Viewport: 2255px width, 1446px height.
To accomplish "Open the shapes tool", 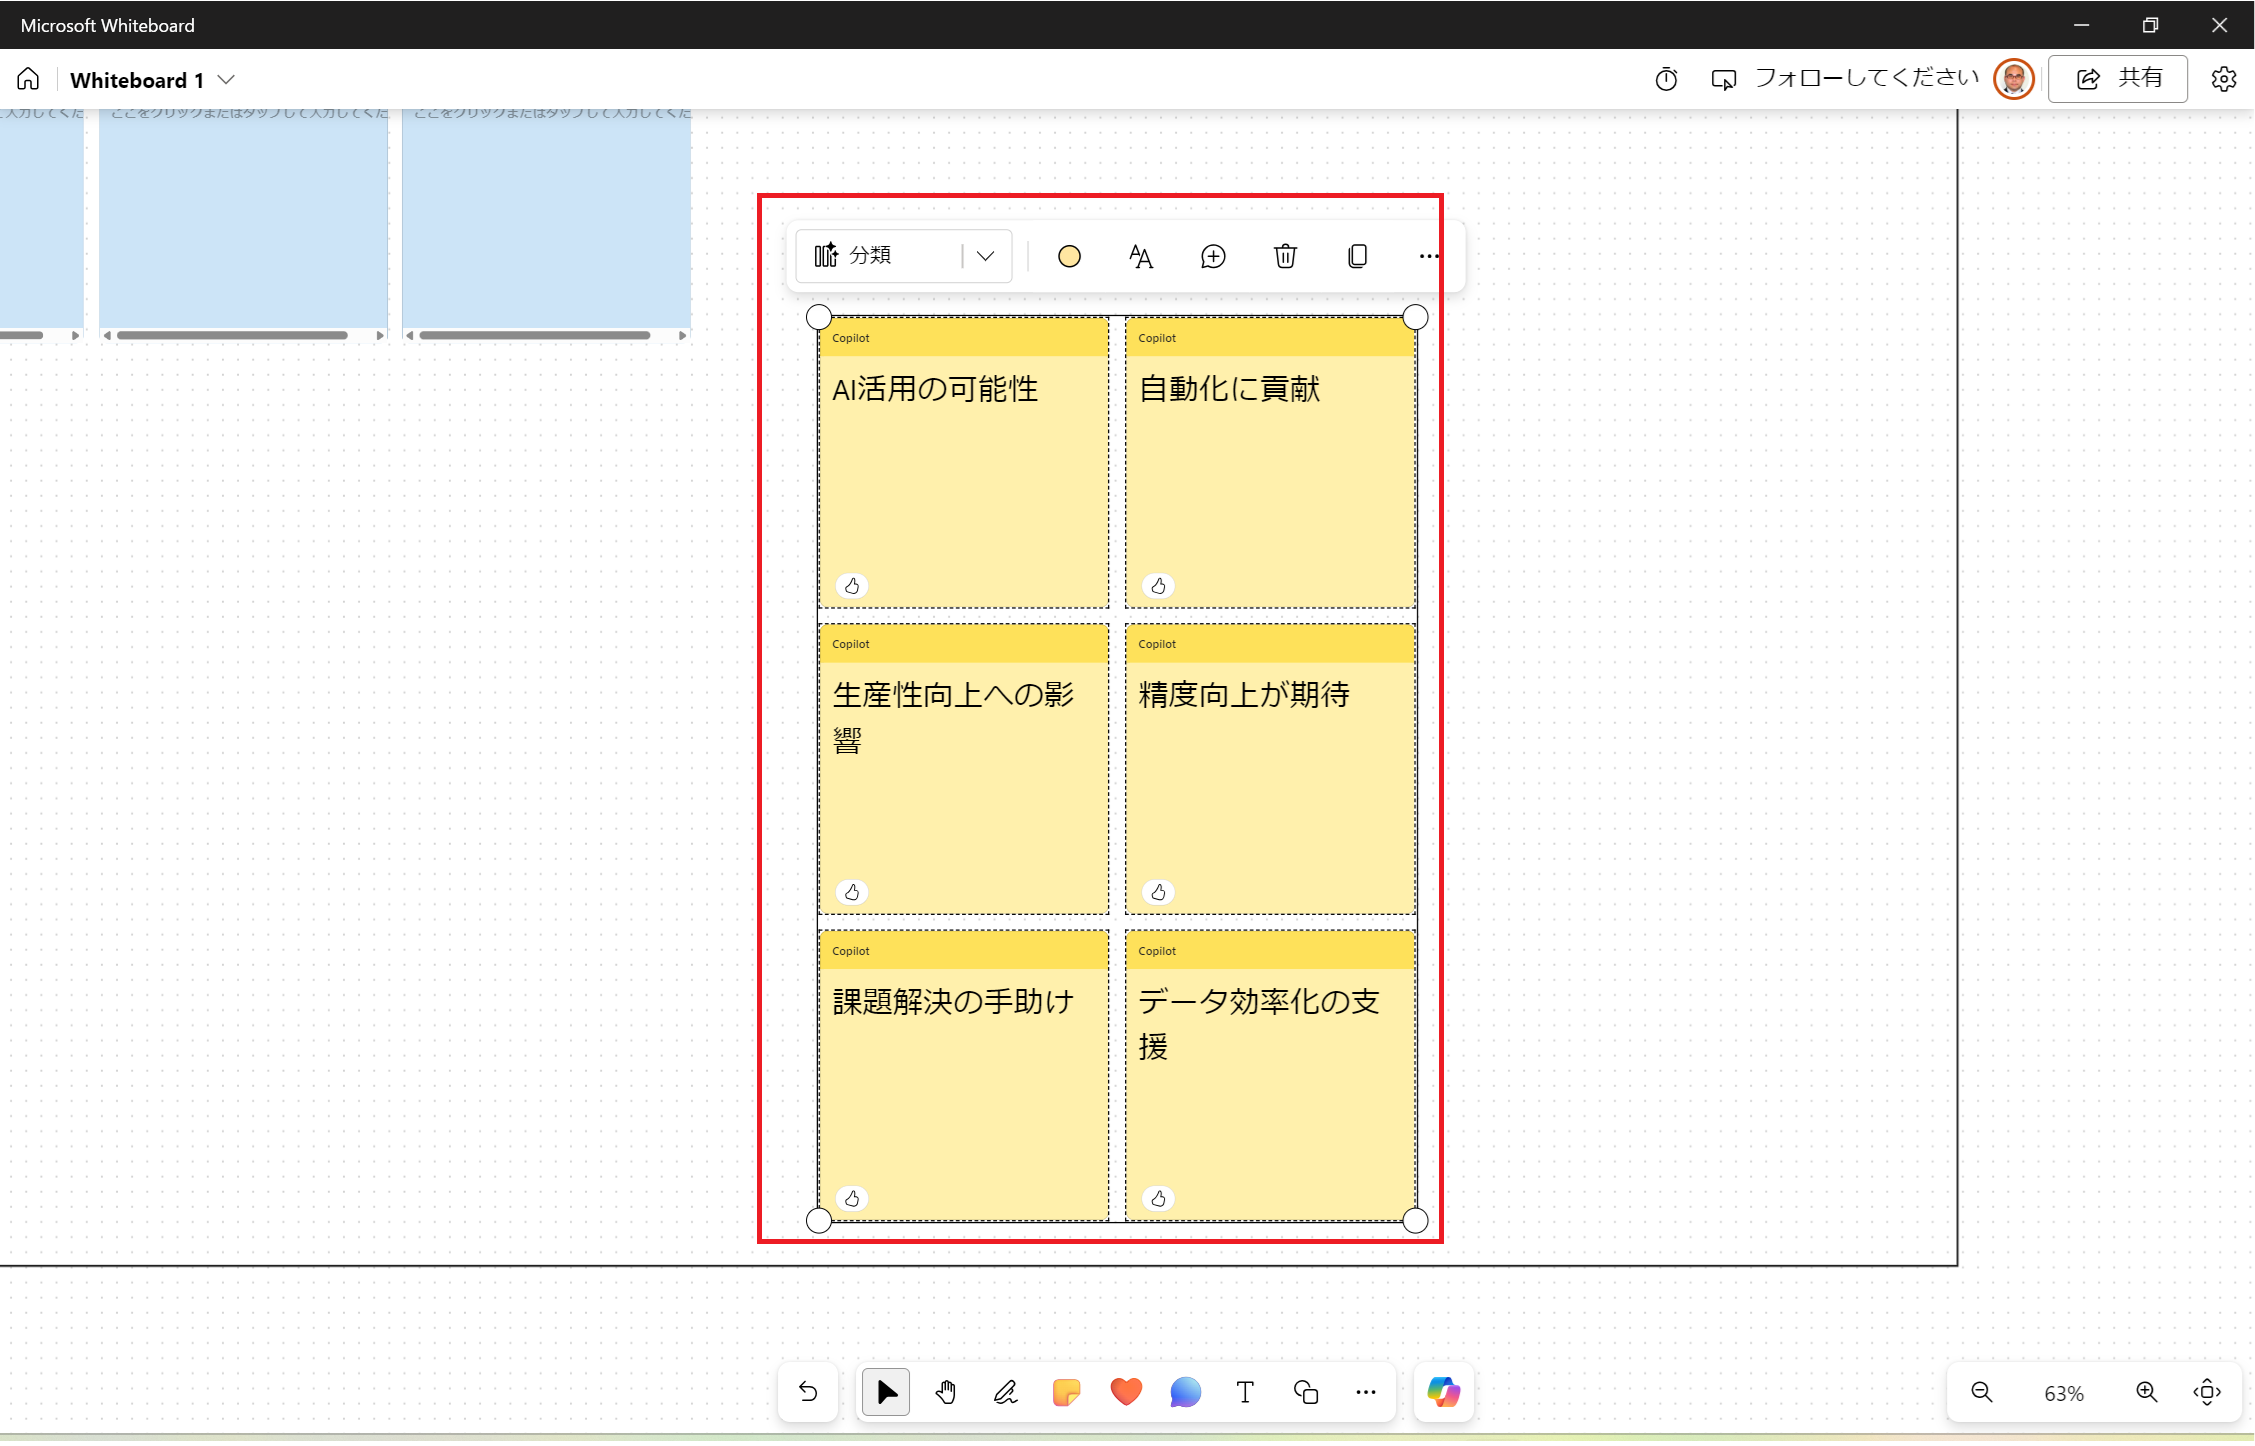I will tap(1306, 1392).
